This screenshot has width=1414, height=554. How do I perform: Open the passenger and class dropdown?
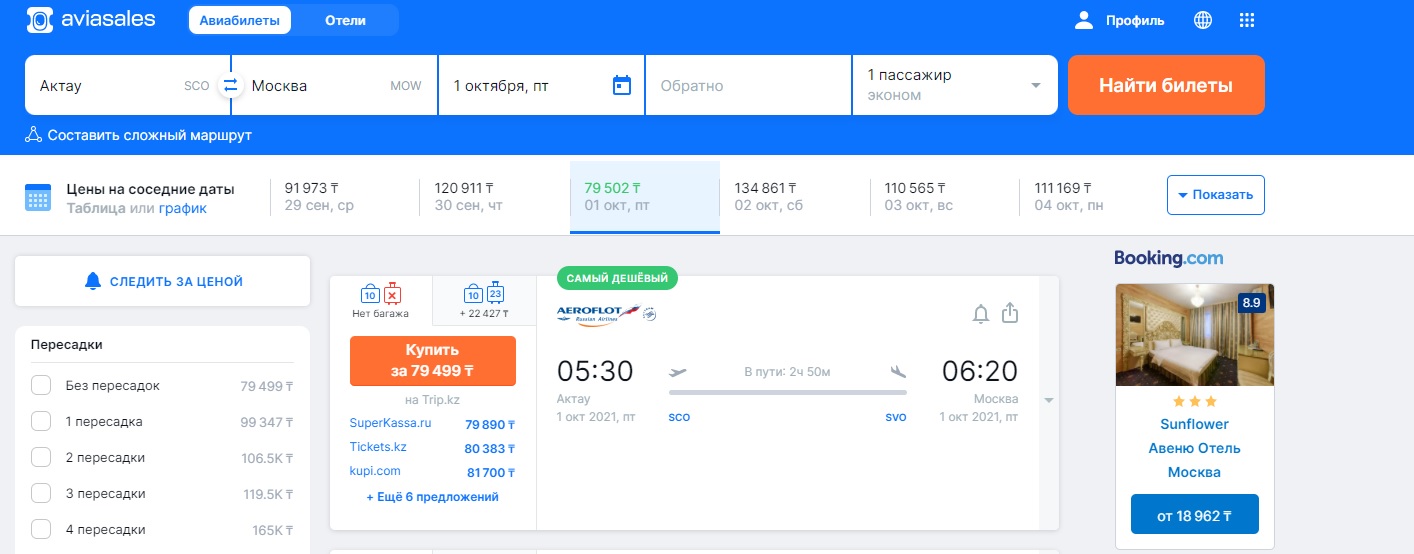pos(954,85)
